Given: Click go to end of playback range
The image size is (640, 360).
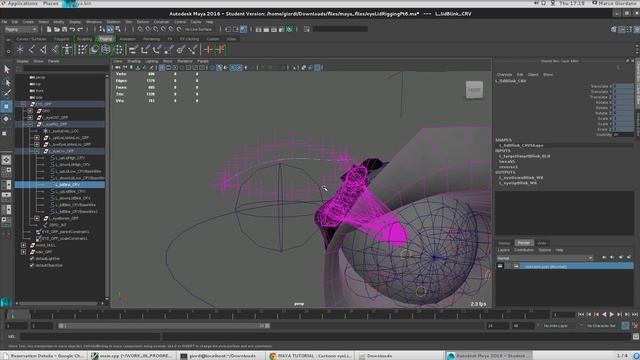Looking at the screenshot, I should point(635,314).
